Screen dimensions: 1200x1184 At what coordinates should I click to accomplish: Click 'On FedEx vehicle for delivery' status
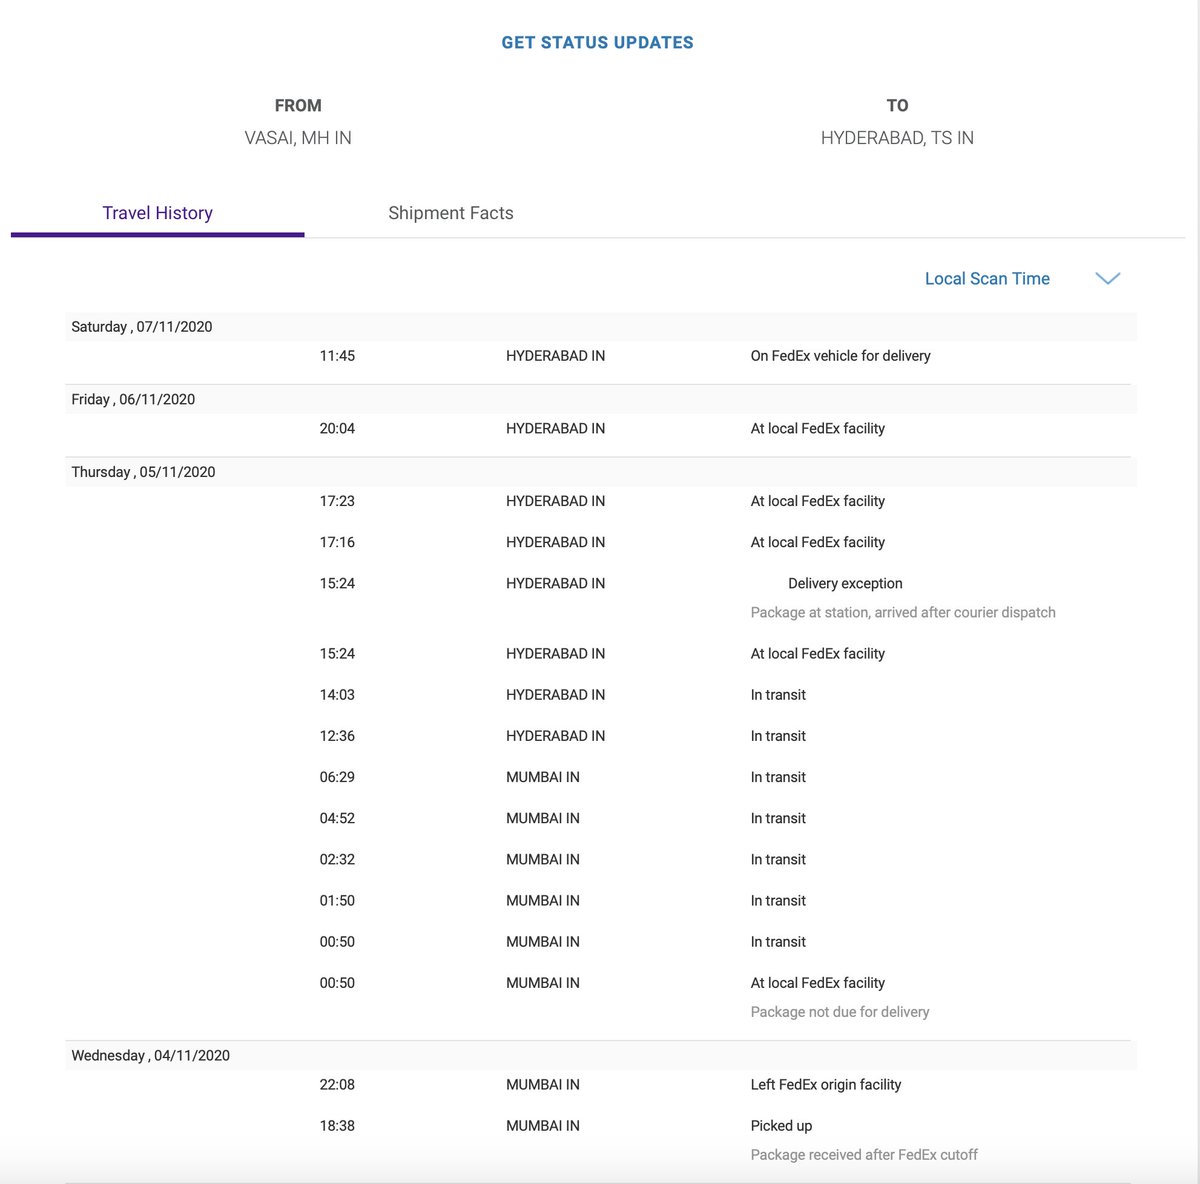click(x=840, y=356)
